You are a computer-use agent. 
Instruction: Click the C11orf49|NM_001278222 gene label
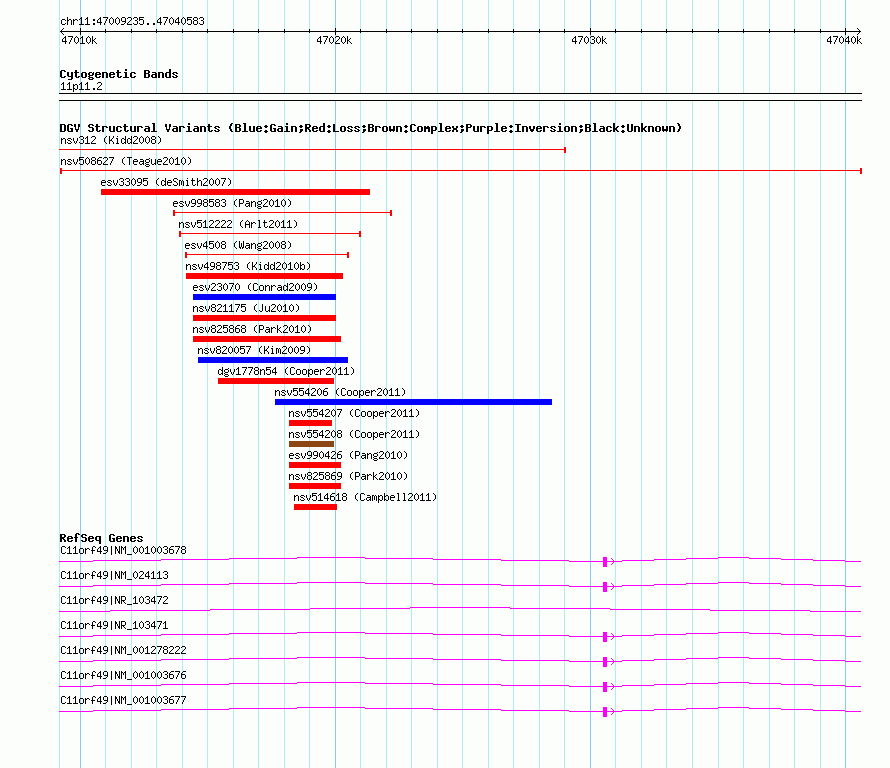point(123,651)
